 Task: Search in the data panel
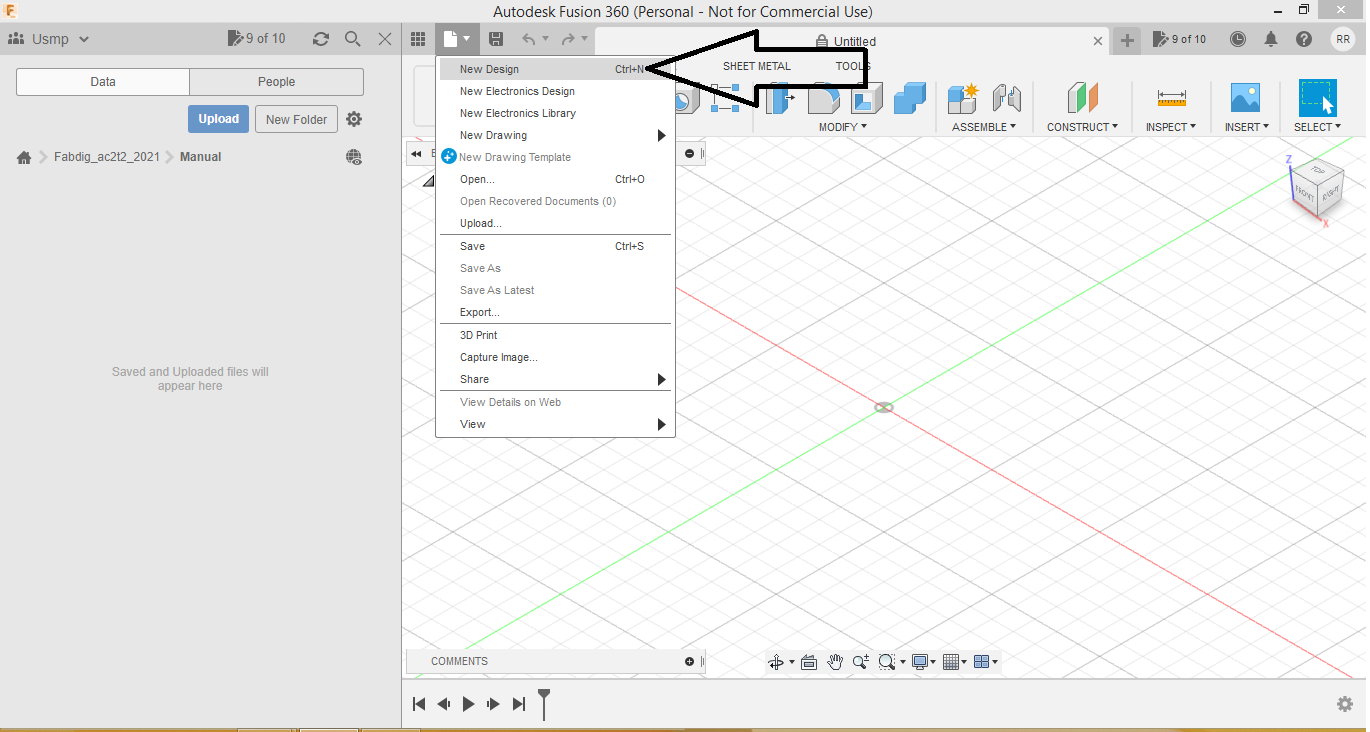[x=353, y=39]
